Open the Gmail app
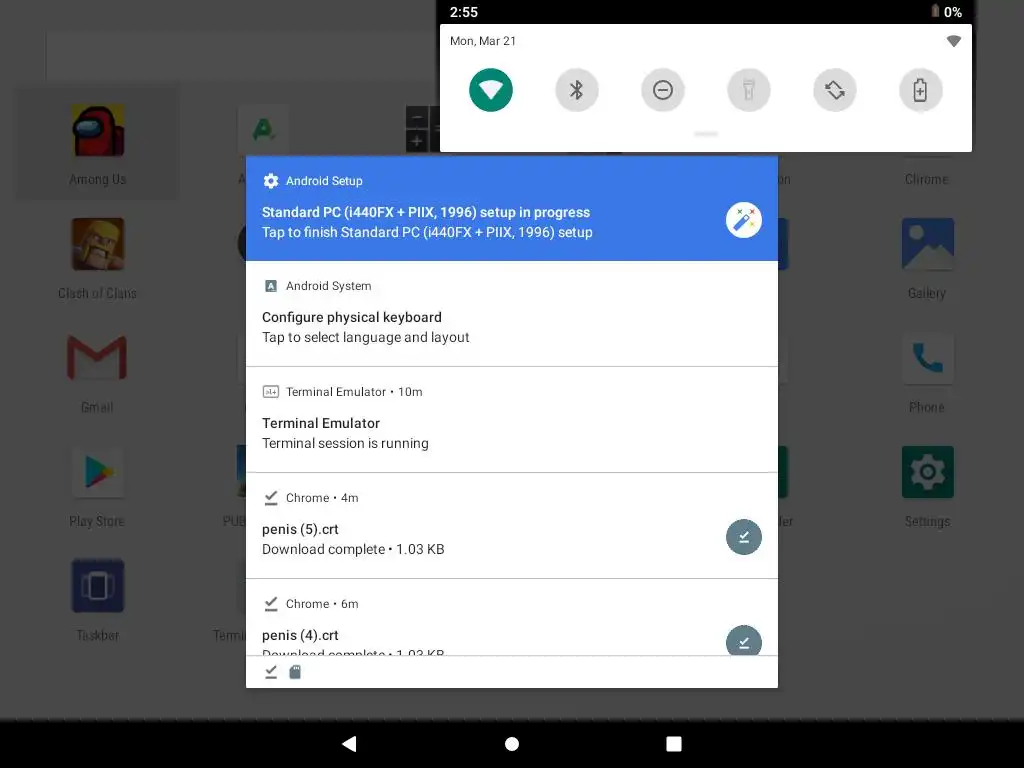The height and width of the screenshot is (768, 1024). point(97,373)
